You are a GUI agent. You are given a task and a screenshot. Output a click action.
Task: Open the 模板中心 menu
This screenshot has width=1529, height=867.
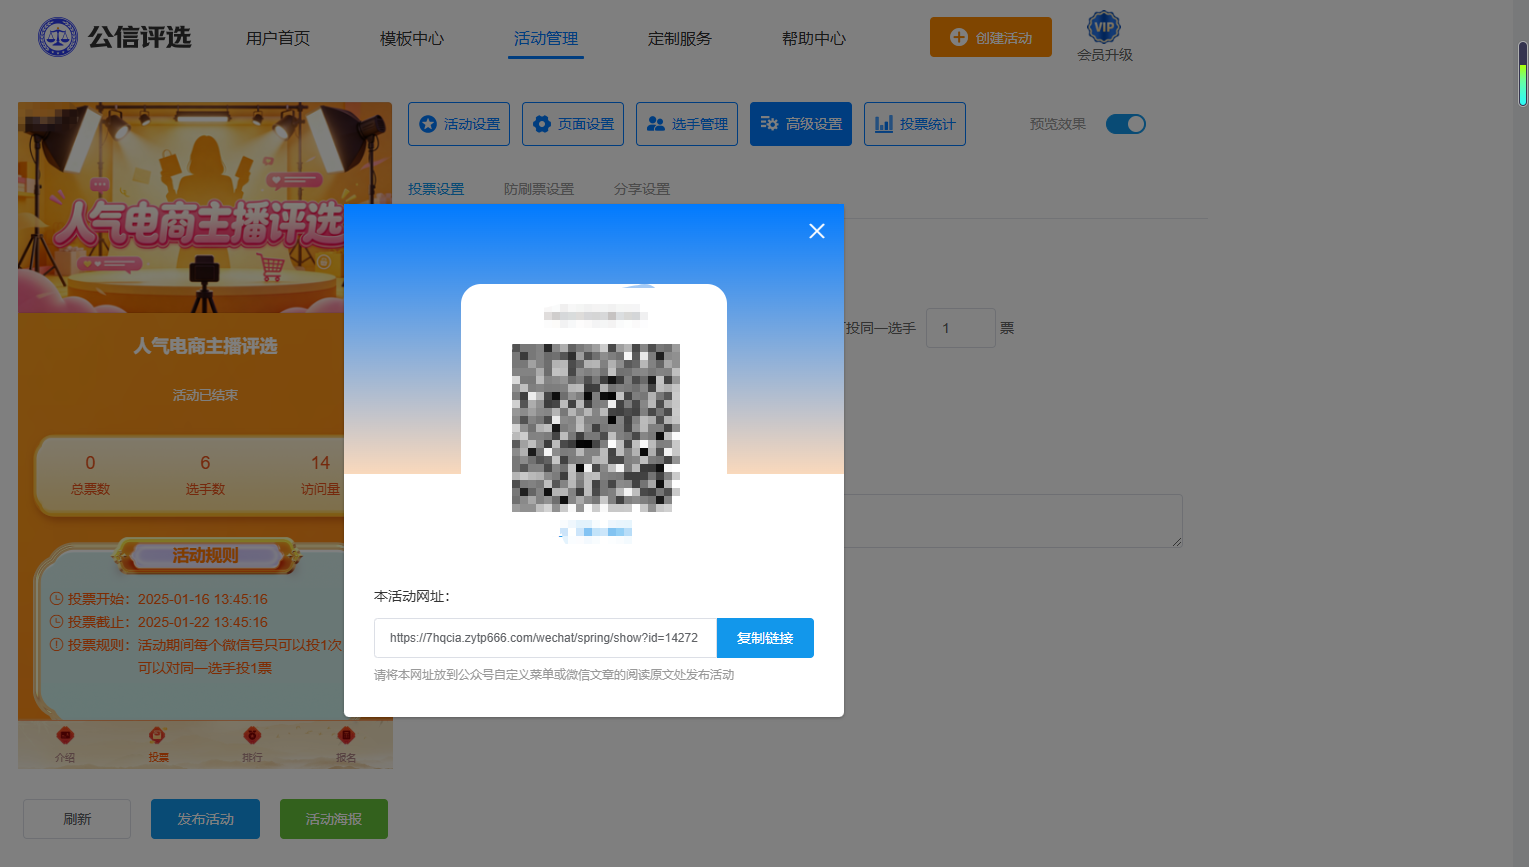[x=412, y=38]
